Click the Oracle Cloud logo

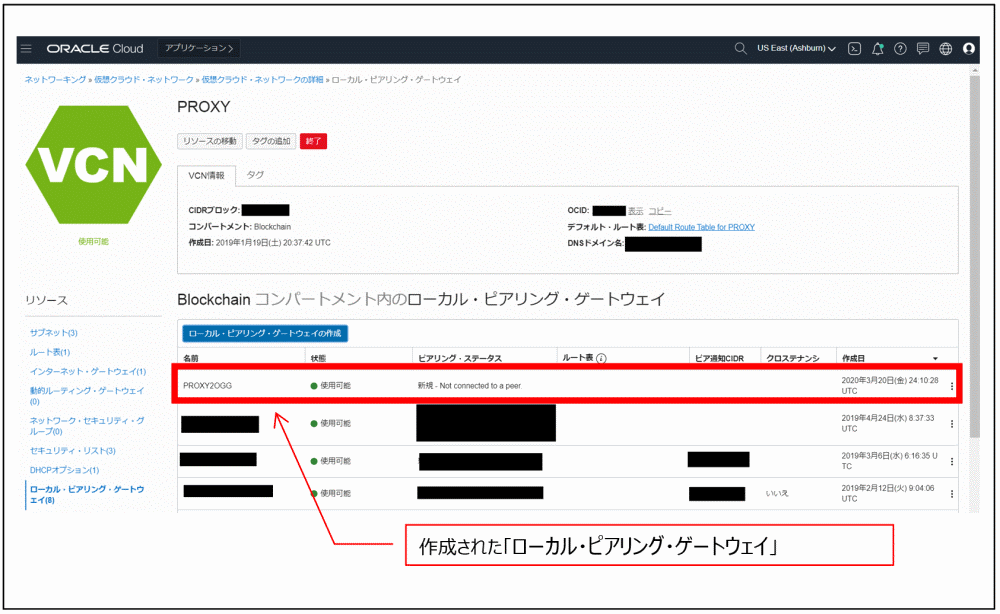point(95,48)
